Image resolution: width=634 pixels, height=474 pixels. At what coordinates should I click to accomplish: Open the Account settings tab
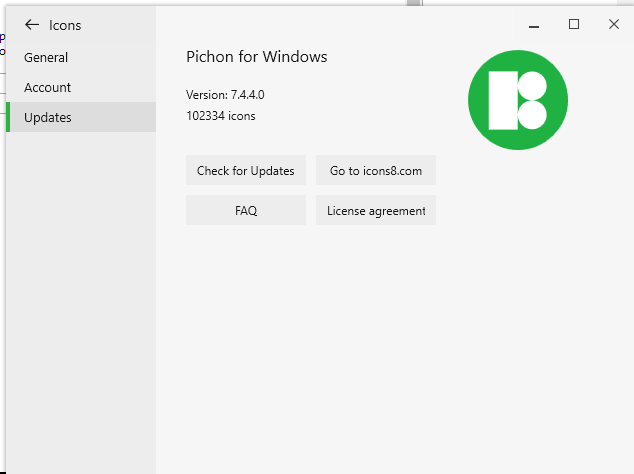[81, 87]
